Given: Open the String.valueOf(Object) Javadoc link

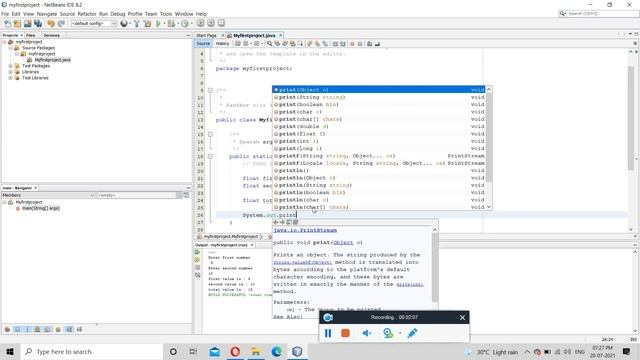Looking at the screenshot, I should 302,262.
